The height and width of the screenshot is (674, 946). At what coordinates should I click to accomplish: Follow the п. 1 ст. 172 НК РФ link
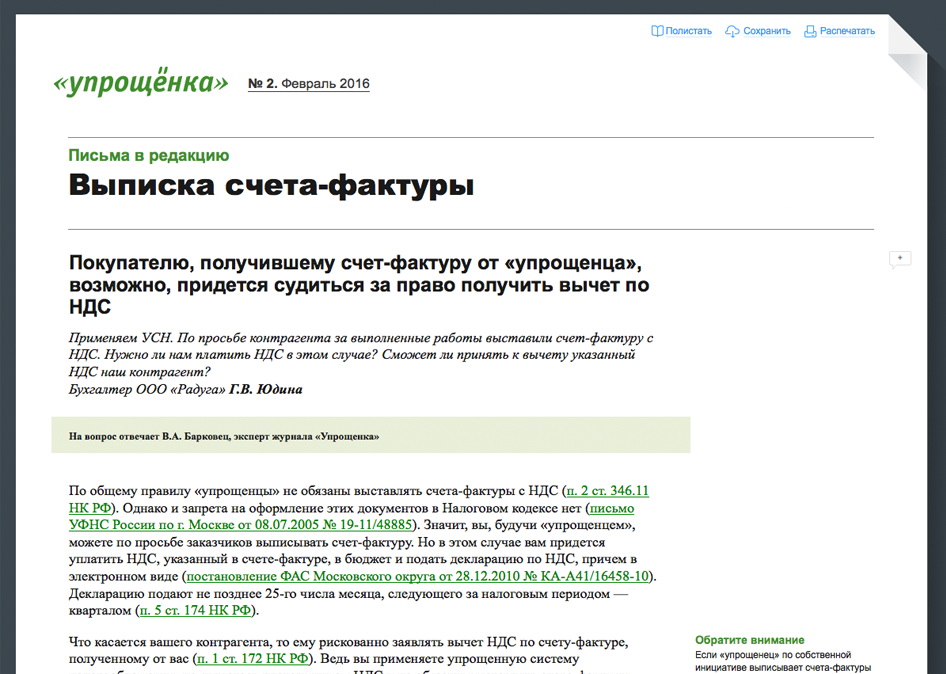coord(255,658)
